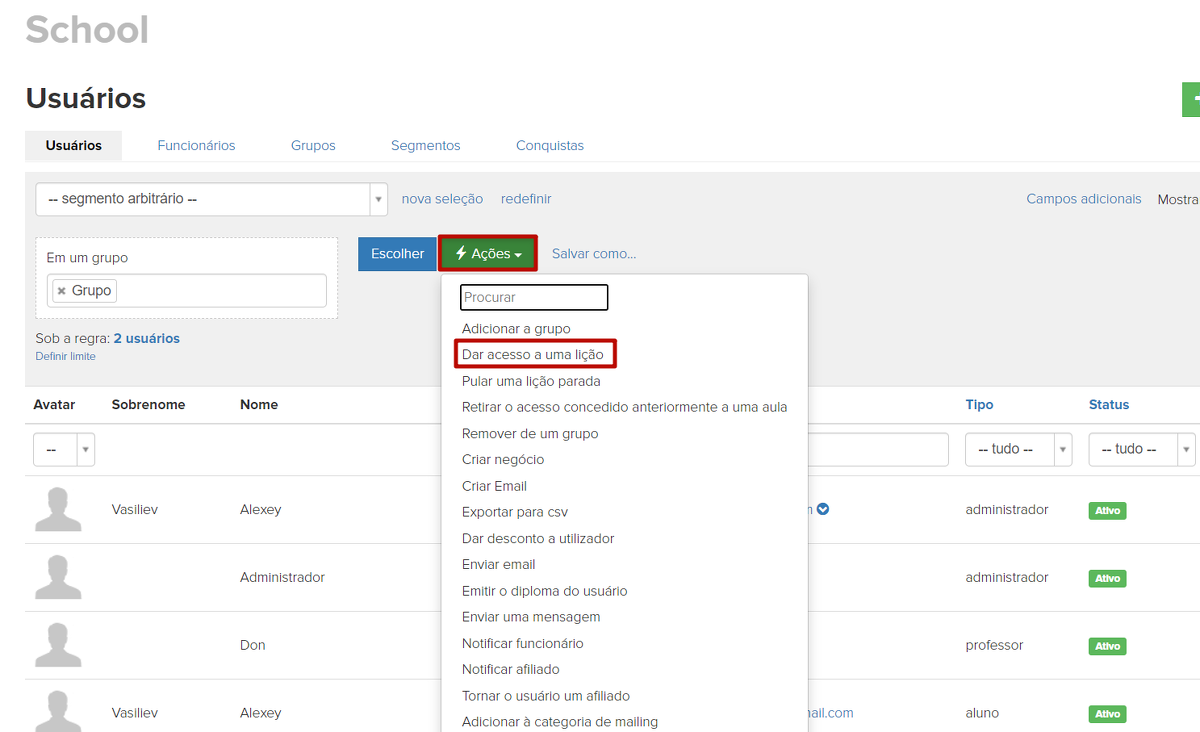Open the '2 usuários' link
Viewport: 1200px width, 732px height.
[146, 338]
